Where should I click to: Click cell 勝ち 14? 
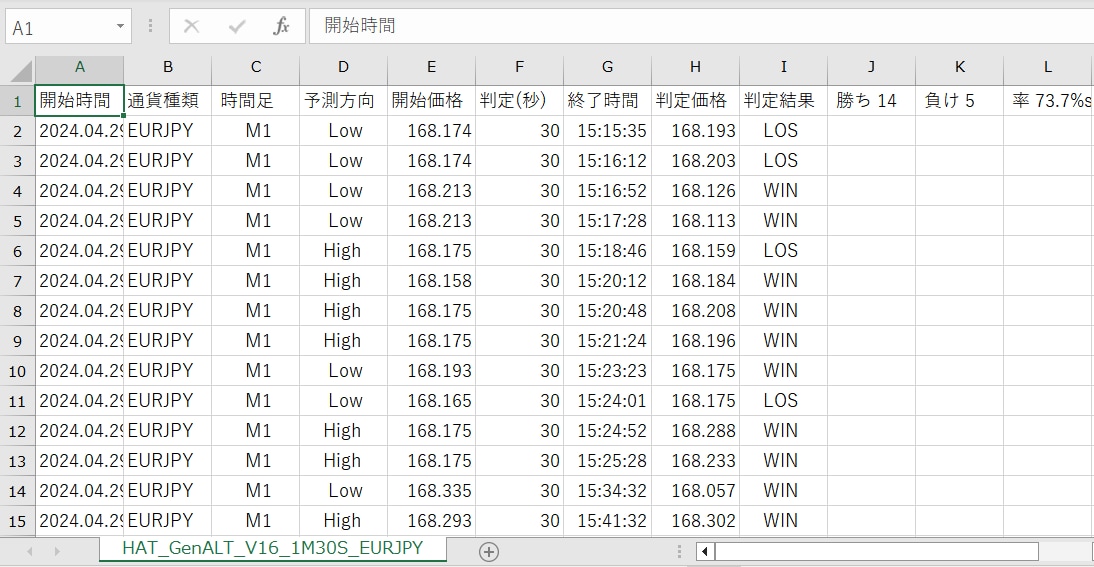871,100
